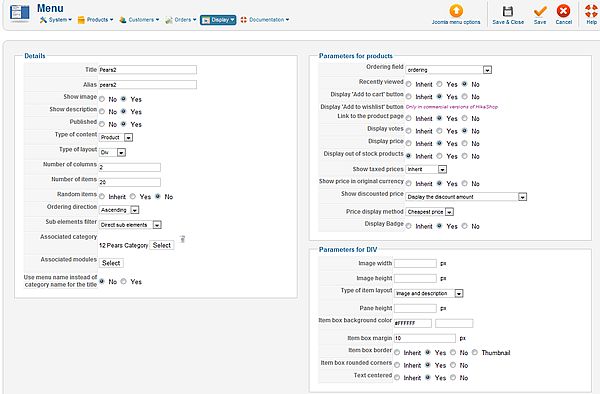Set Display 'Add to cart' button to No
This screenshot has height=394, width=600.
[x=465, y=97]
